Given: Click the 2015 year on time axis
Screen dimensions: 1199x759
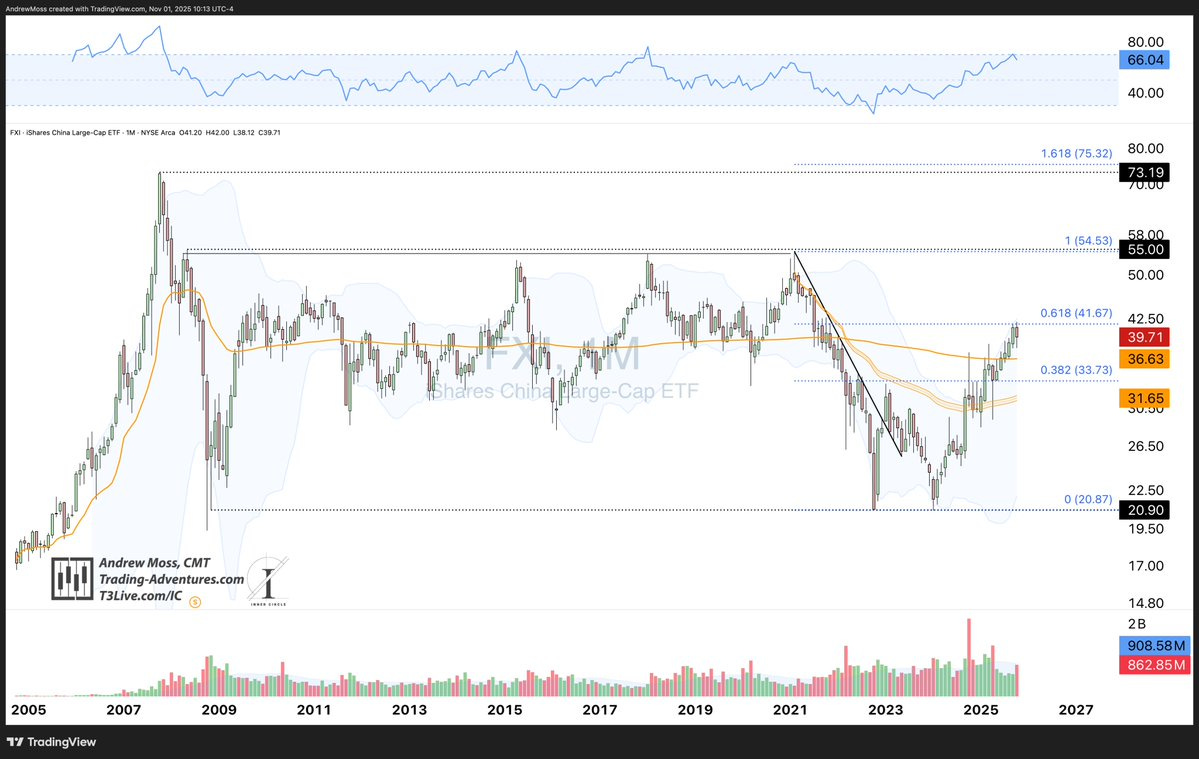Looking at the screenshot, I should coord(505,710).
